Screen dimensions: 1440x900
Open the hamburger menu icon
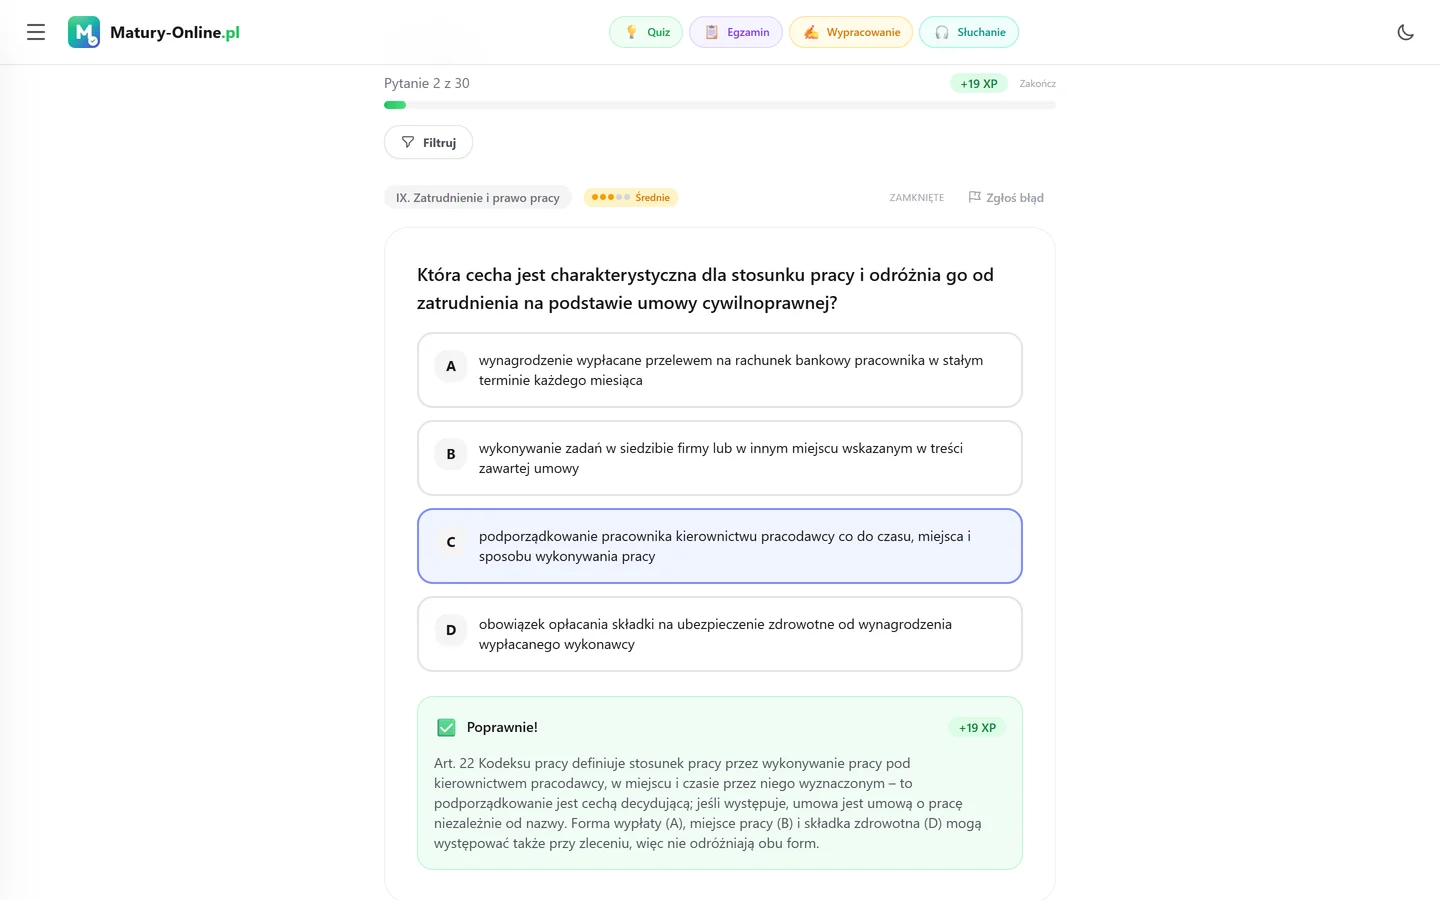36,32
